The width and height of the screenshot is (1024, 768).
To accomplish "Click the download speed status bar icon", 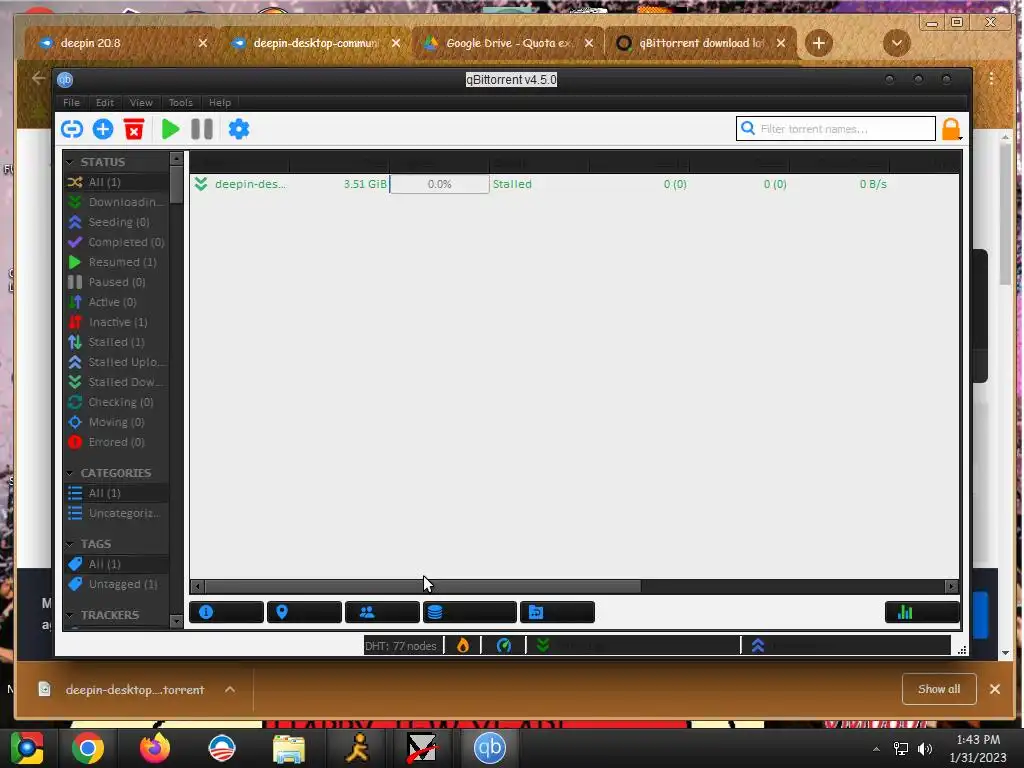I will click(x=543, y=645).
